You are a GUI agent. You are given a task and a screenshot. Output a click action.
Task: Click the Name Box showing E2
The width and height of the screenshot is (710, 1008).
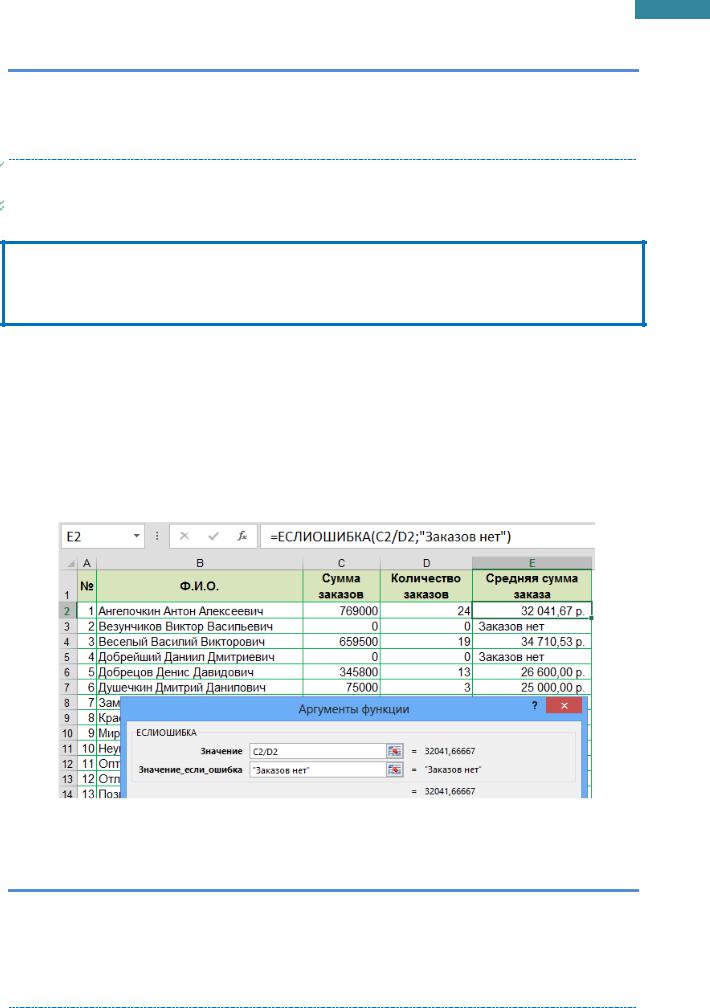[95, 536]
